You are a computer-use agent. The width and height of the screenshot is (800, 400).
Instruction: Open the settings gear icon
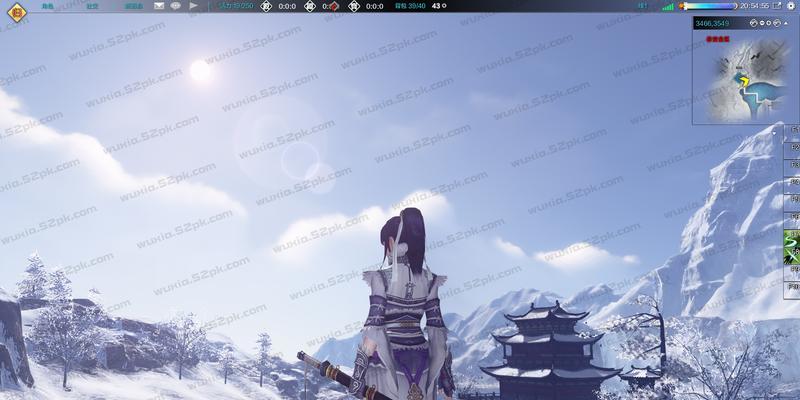(x=791, y=6)
